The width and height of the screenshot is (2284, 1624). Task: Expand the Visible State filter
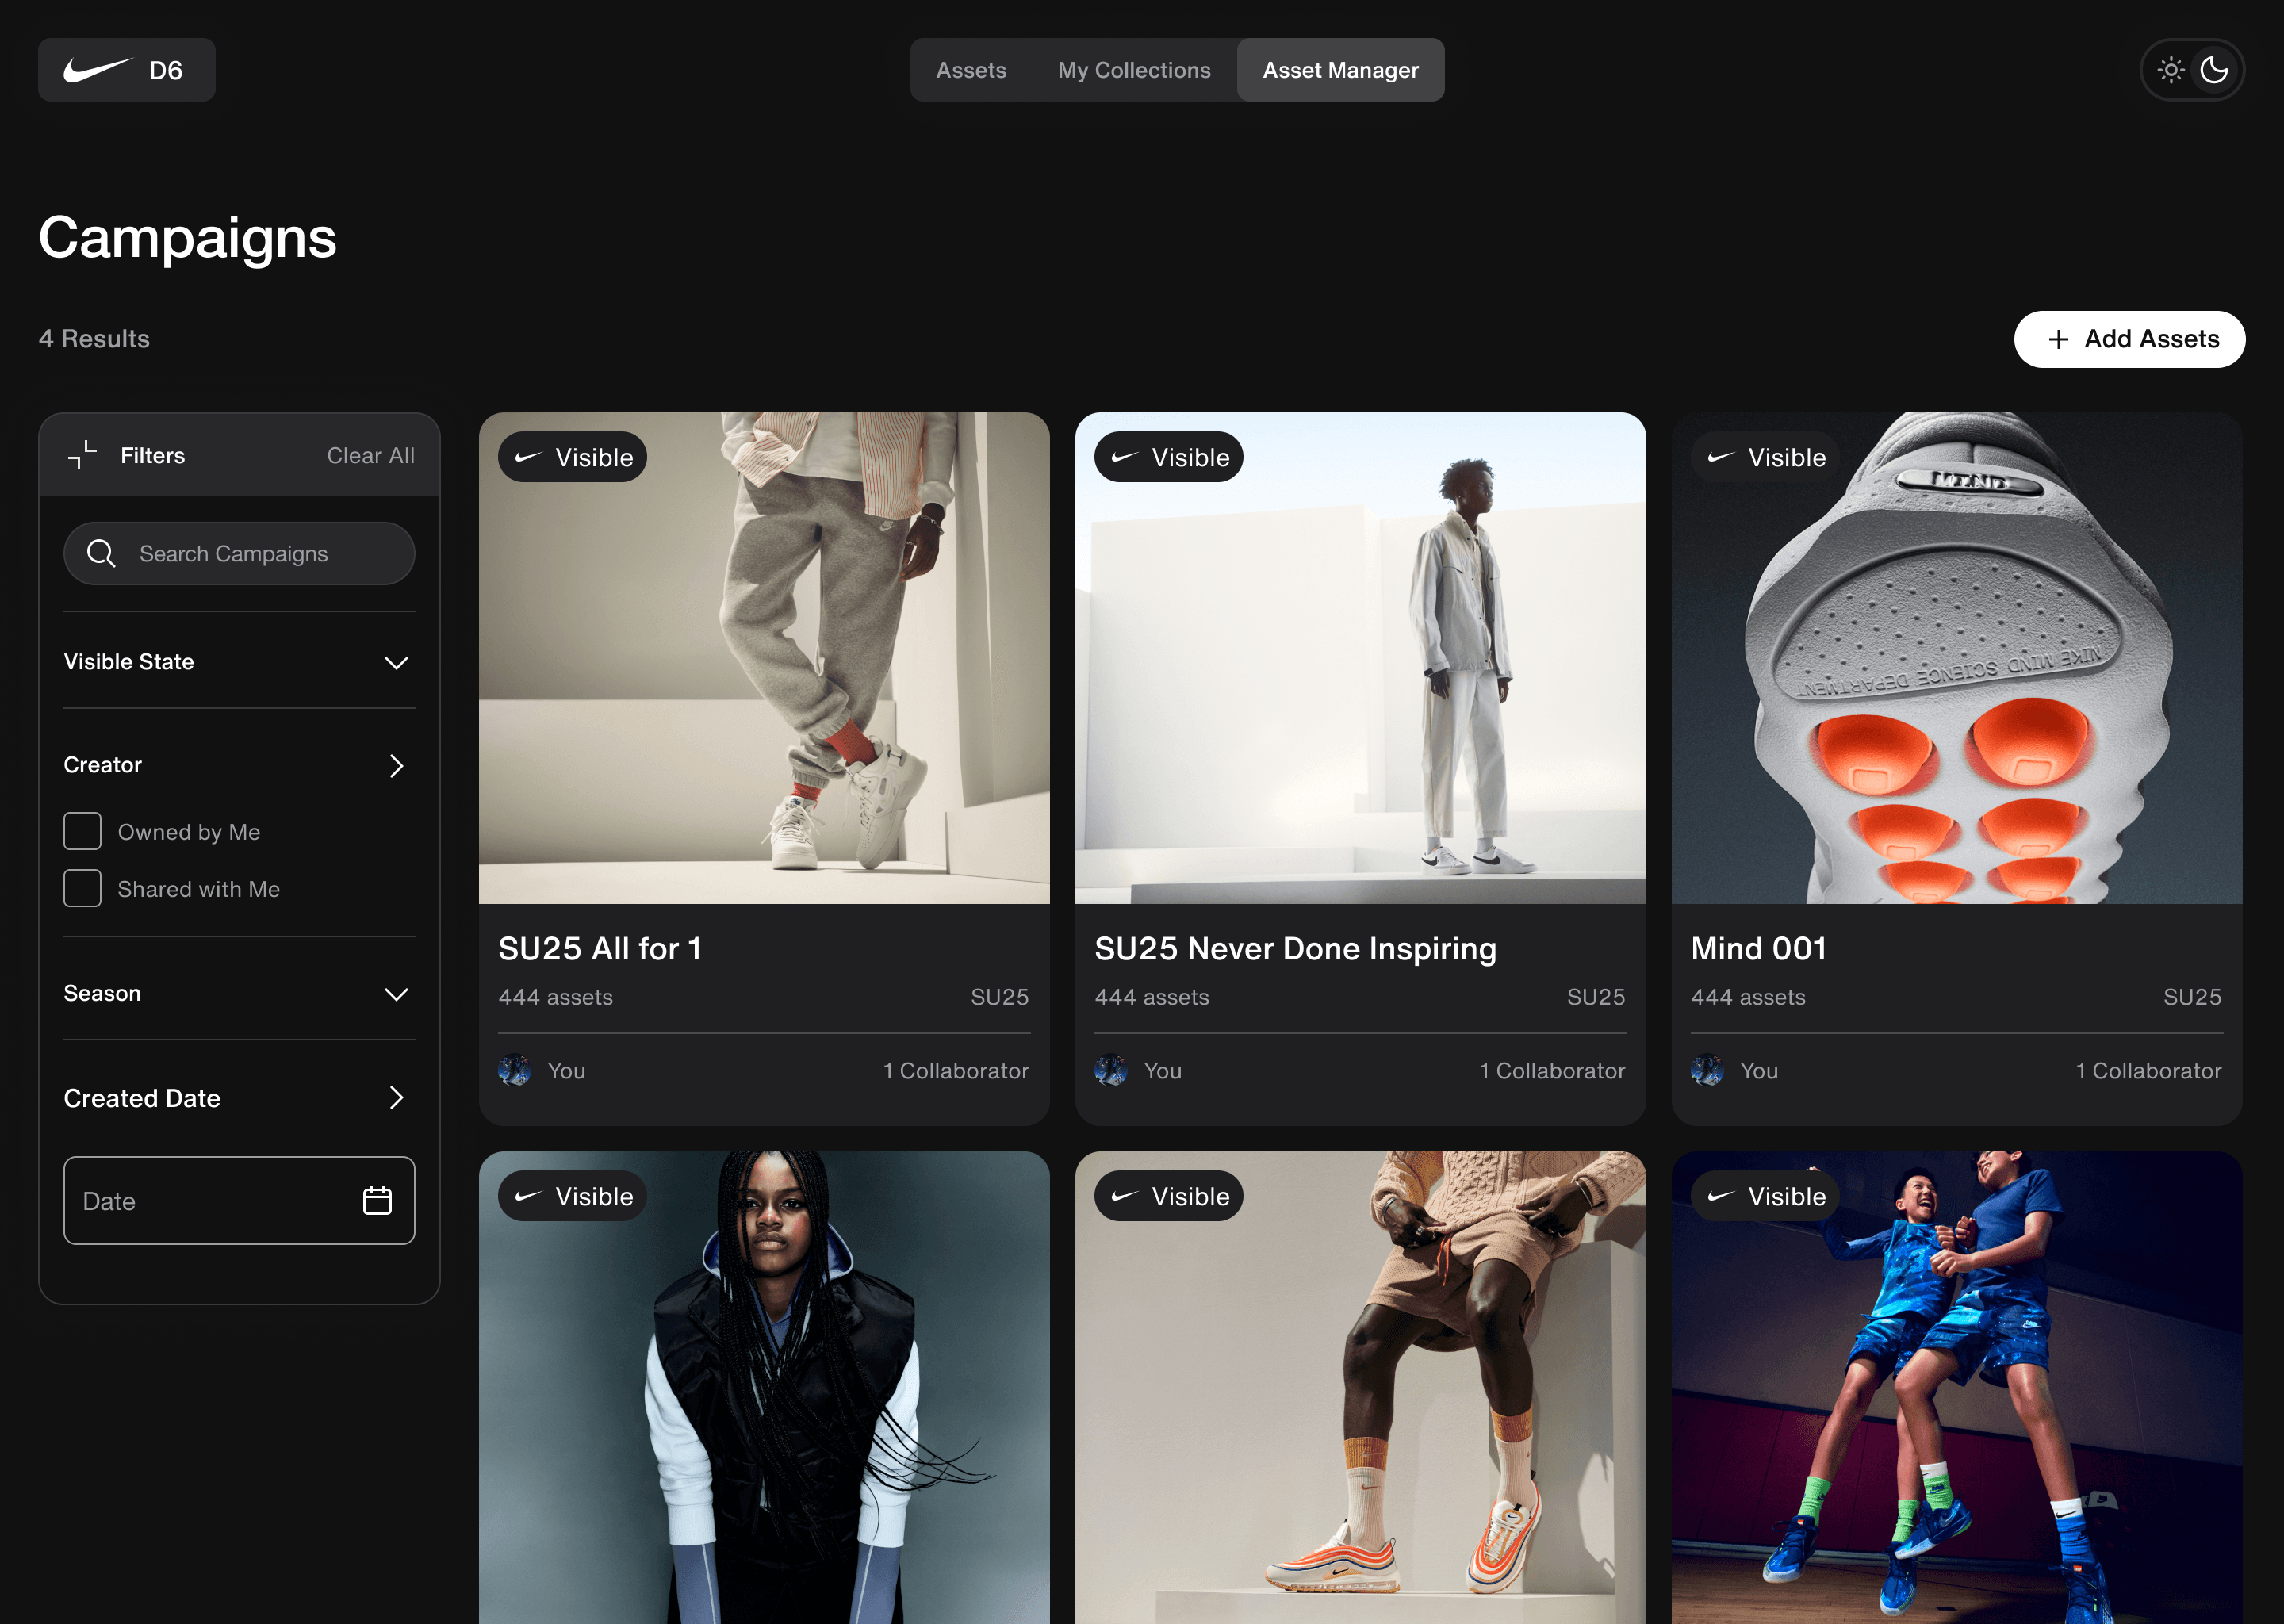point(396,662)
